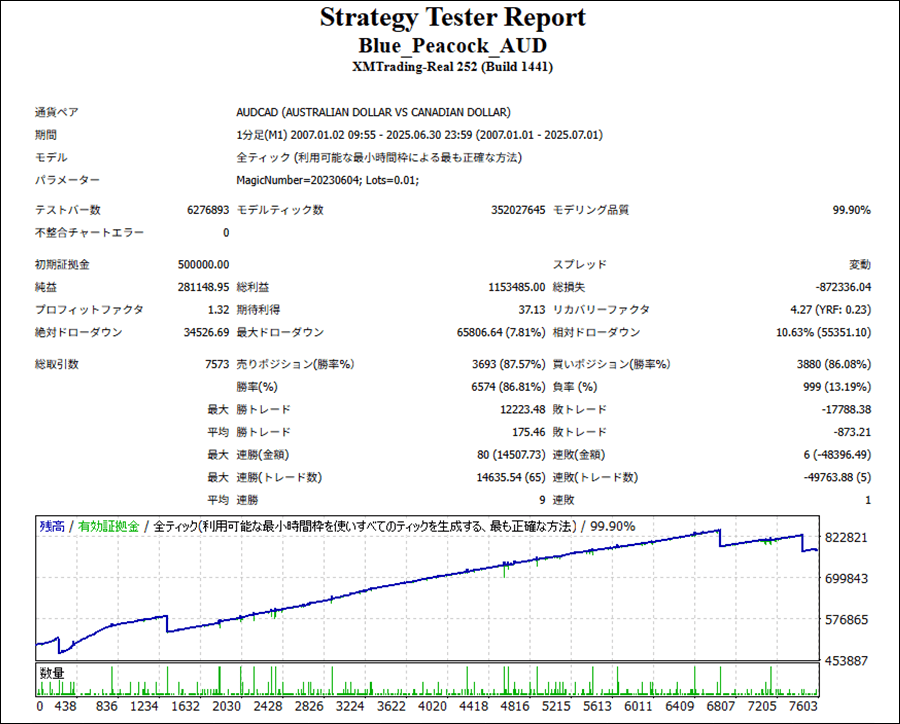Click expected payoff value '37.13'

tap(532, 310)
